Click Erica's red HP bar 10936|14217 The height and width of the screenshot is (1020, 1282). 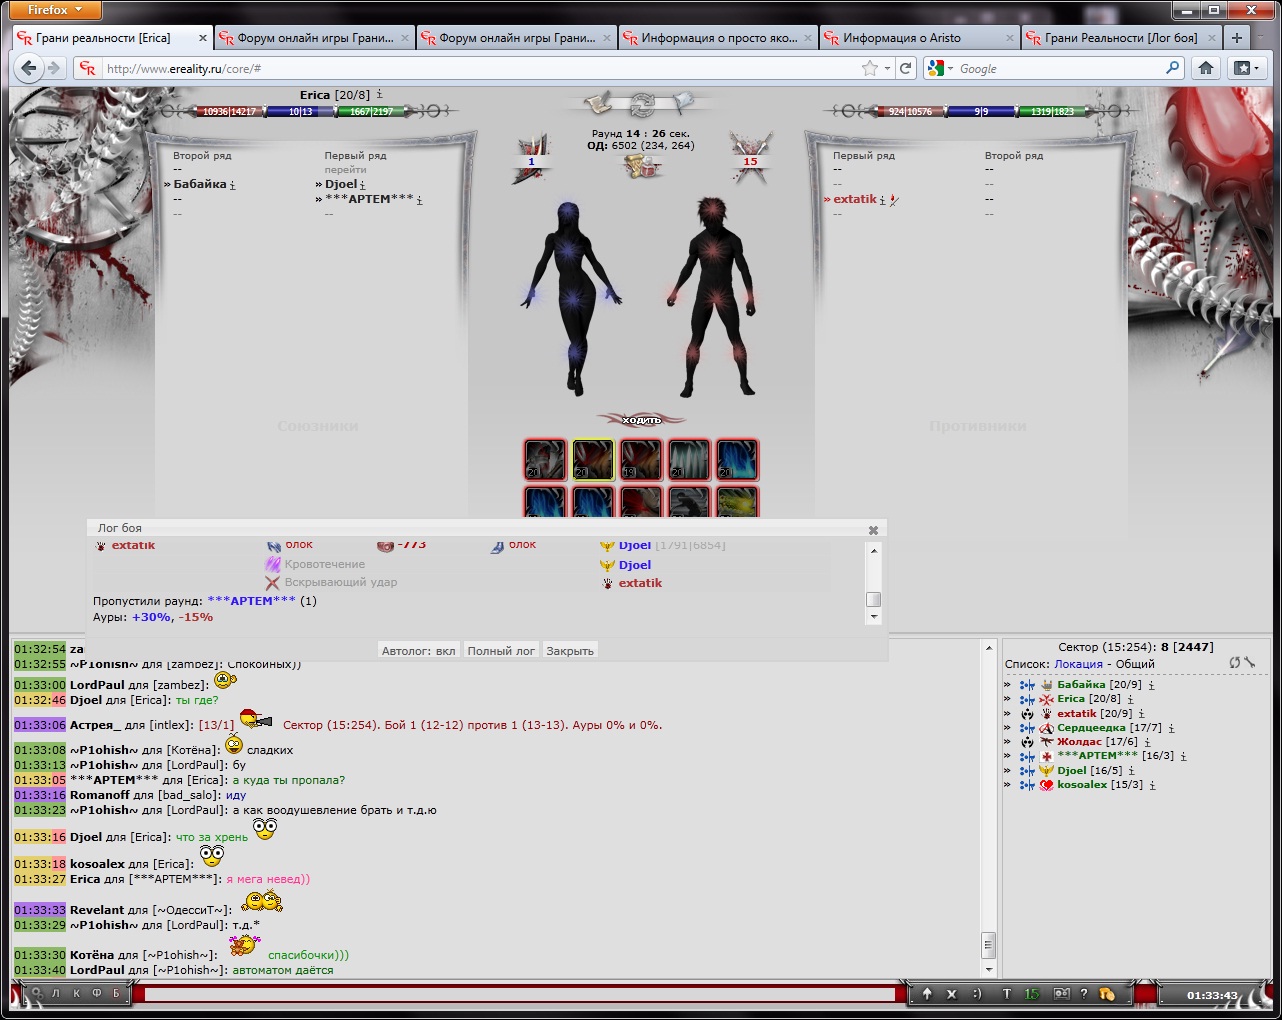tap(229, 112)
